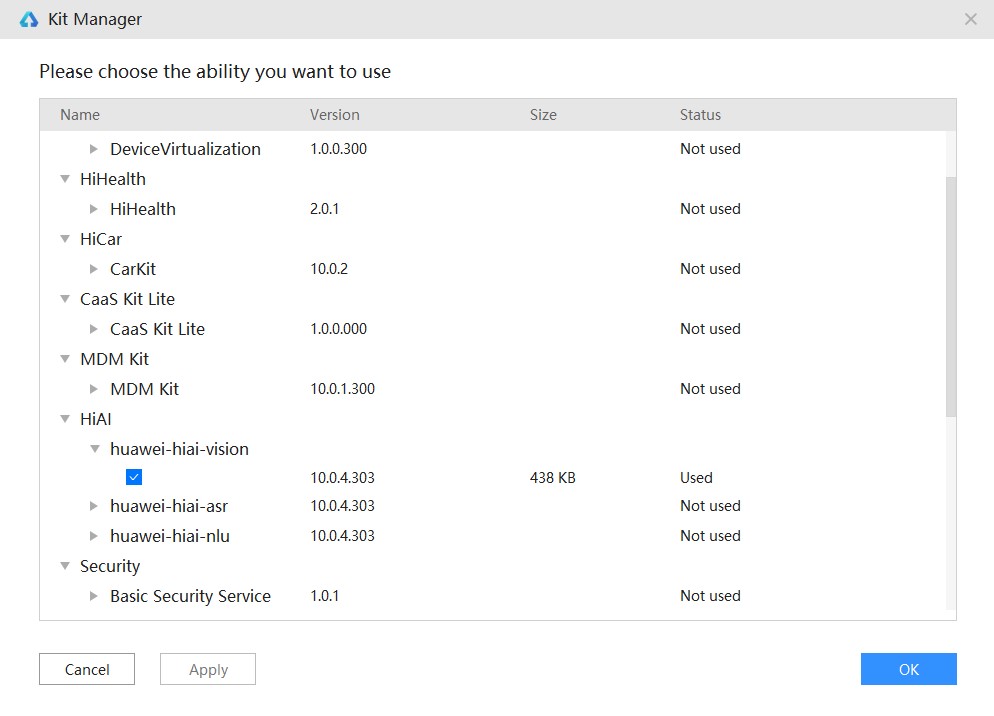994x716 pixels.
Task: Select the huawei-hiai-asr label
Action: point(169,505)
